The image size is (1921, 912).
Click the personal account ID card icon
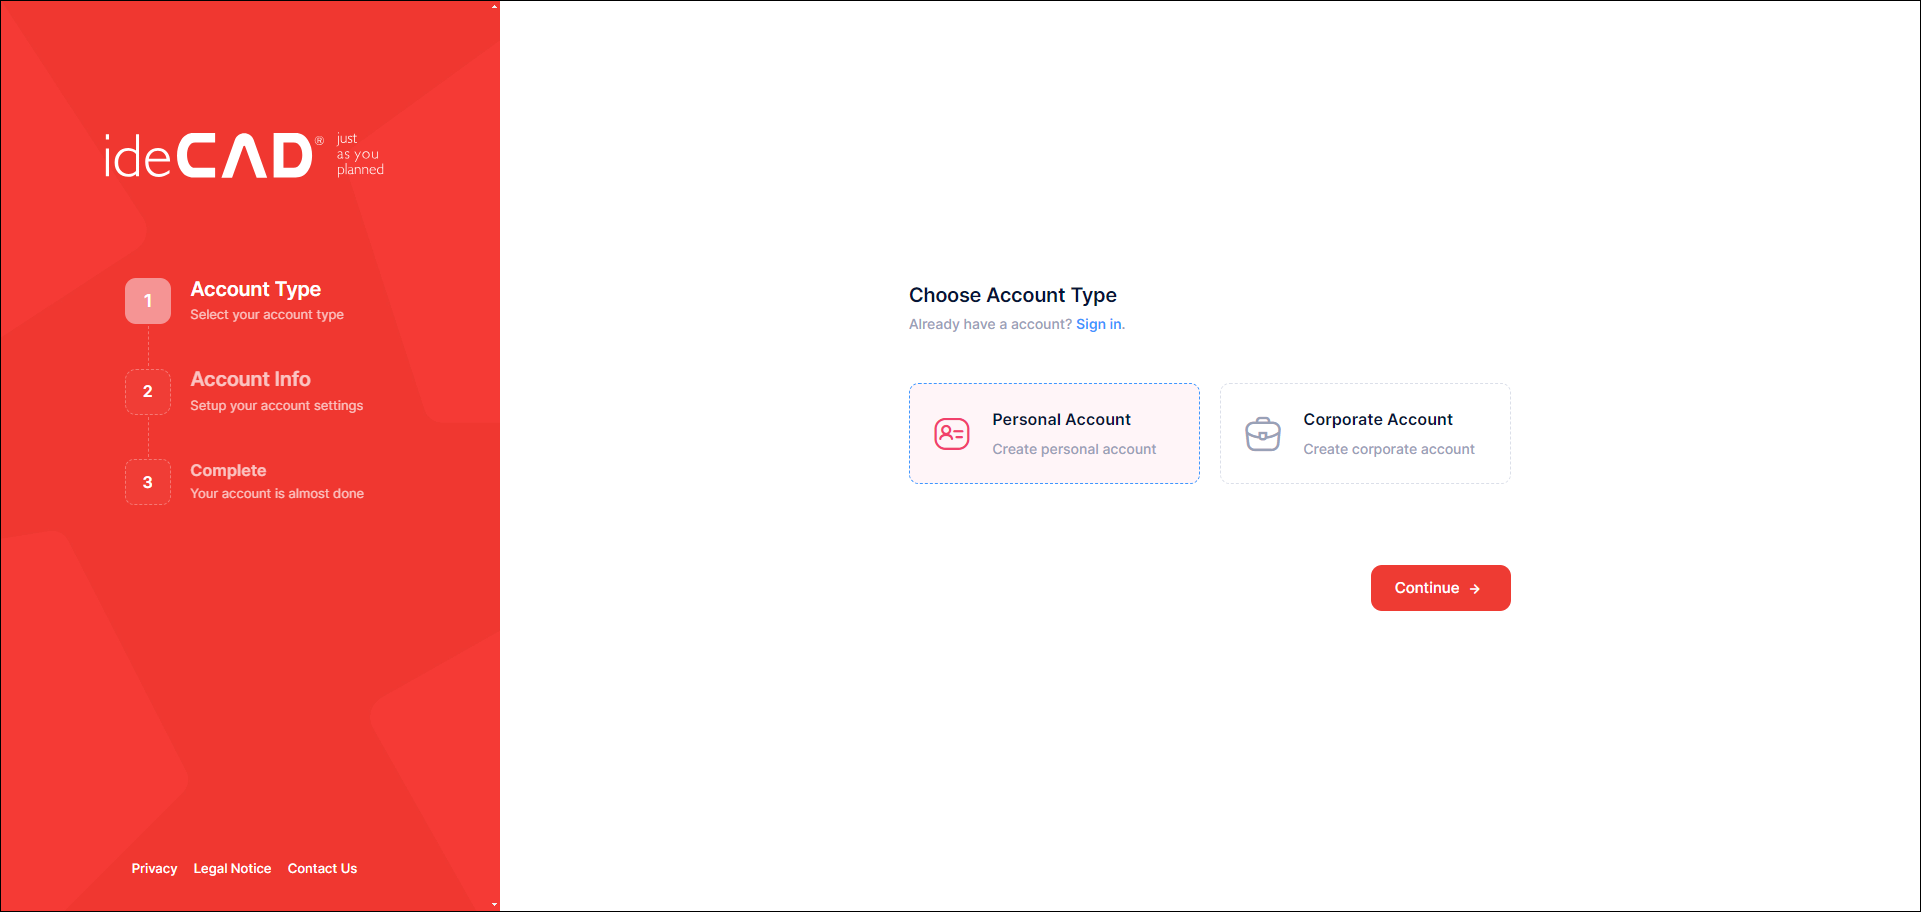pyautogui.click(x=951, y=434)
